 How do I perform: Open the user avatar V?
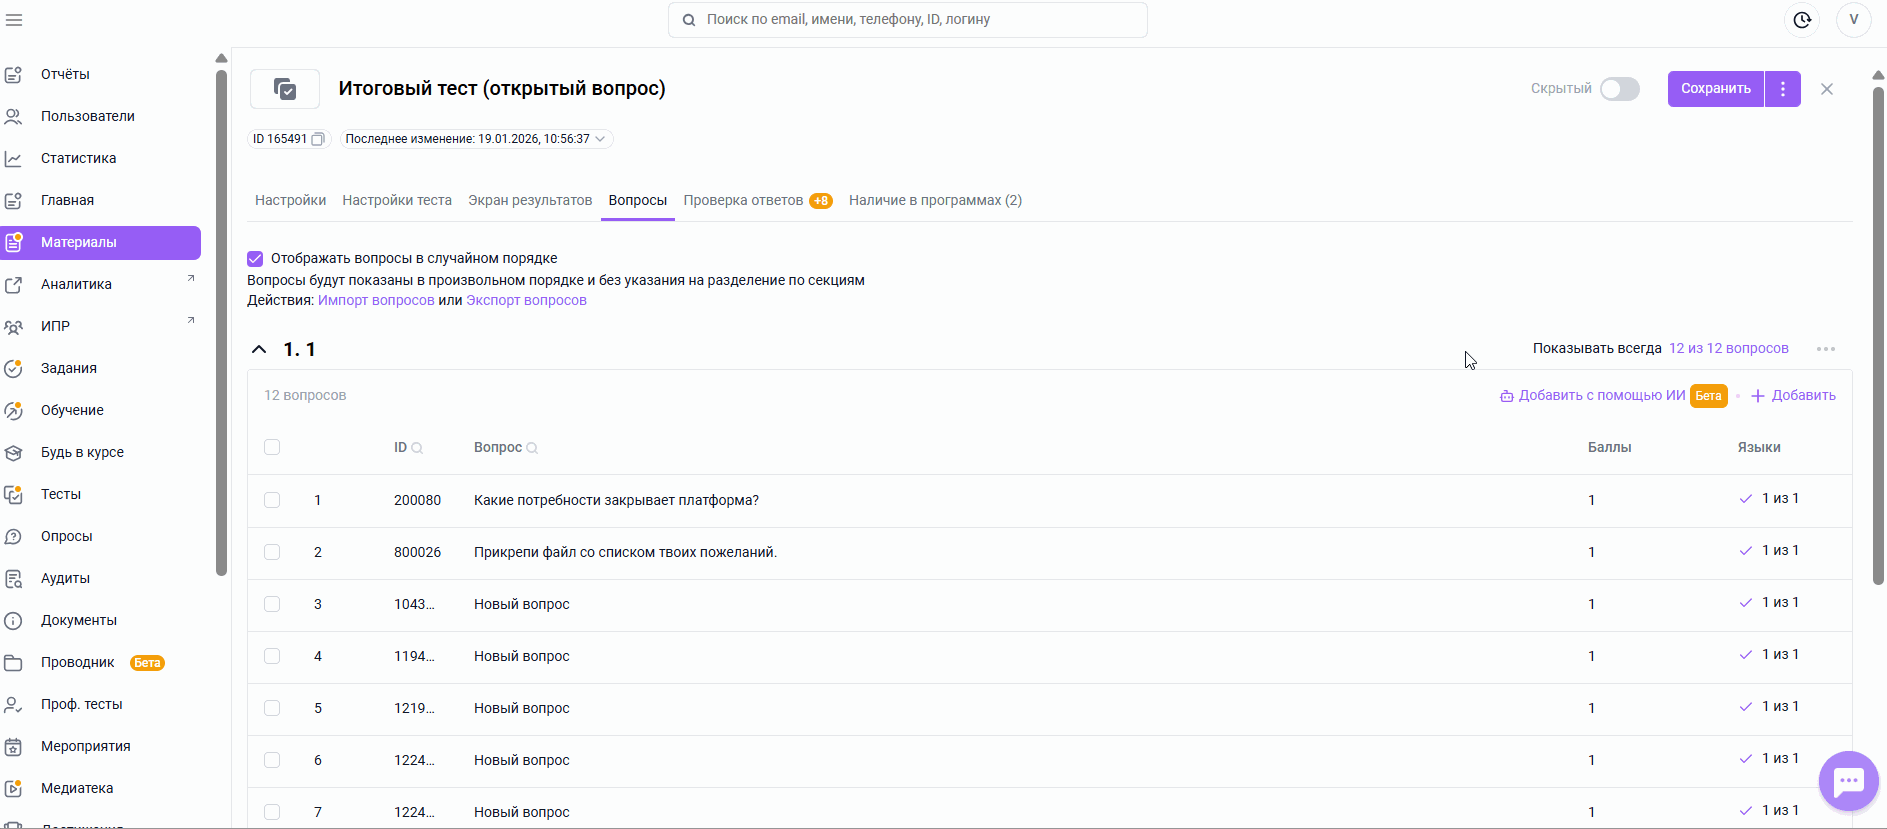[x=1853, y=19]
